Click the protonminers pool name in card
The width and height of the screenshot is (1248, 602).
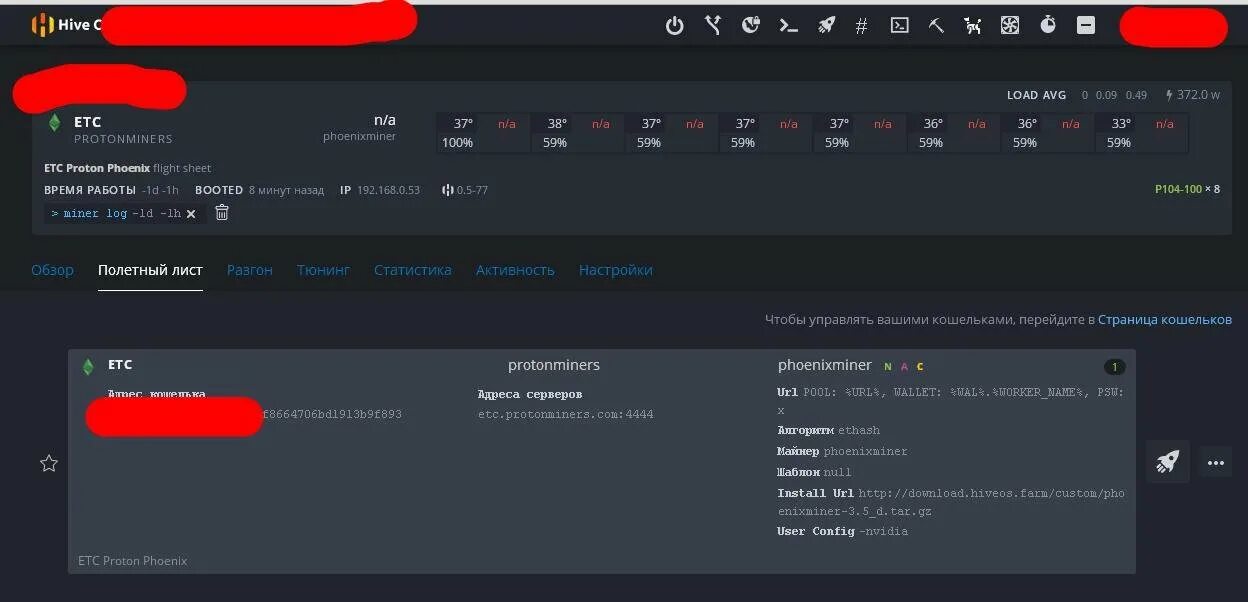[554, 365]
